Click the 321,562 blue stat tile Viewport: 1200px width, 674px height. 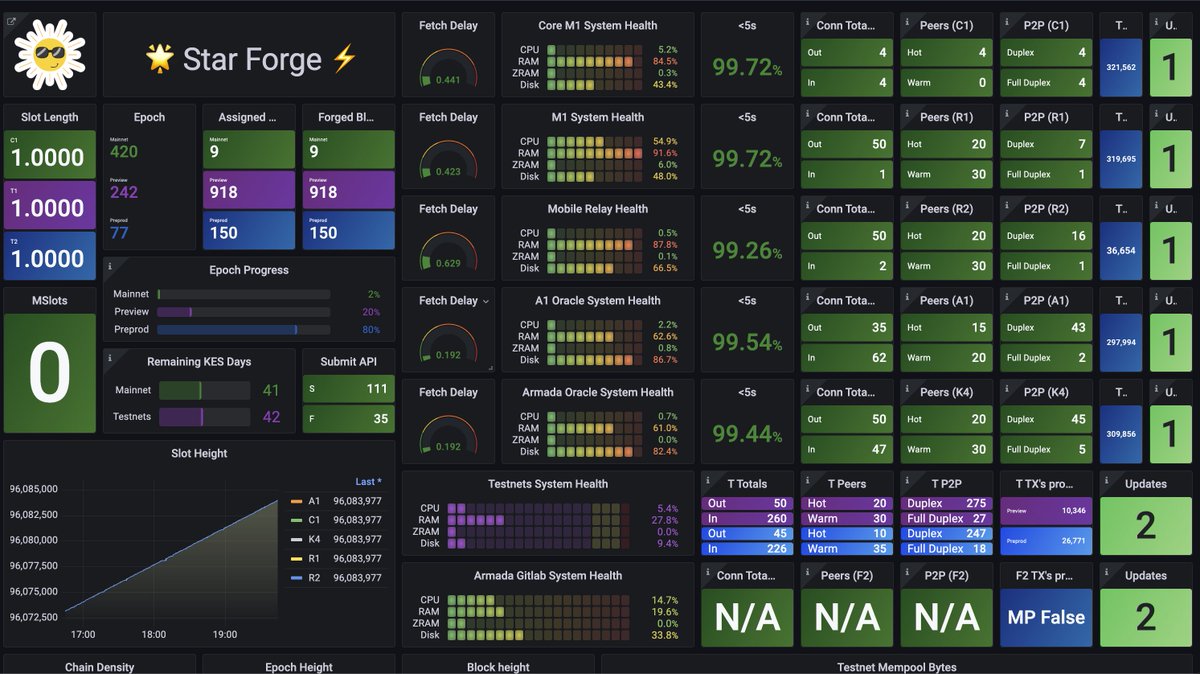[x=1120, y=68]
